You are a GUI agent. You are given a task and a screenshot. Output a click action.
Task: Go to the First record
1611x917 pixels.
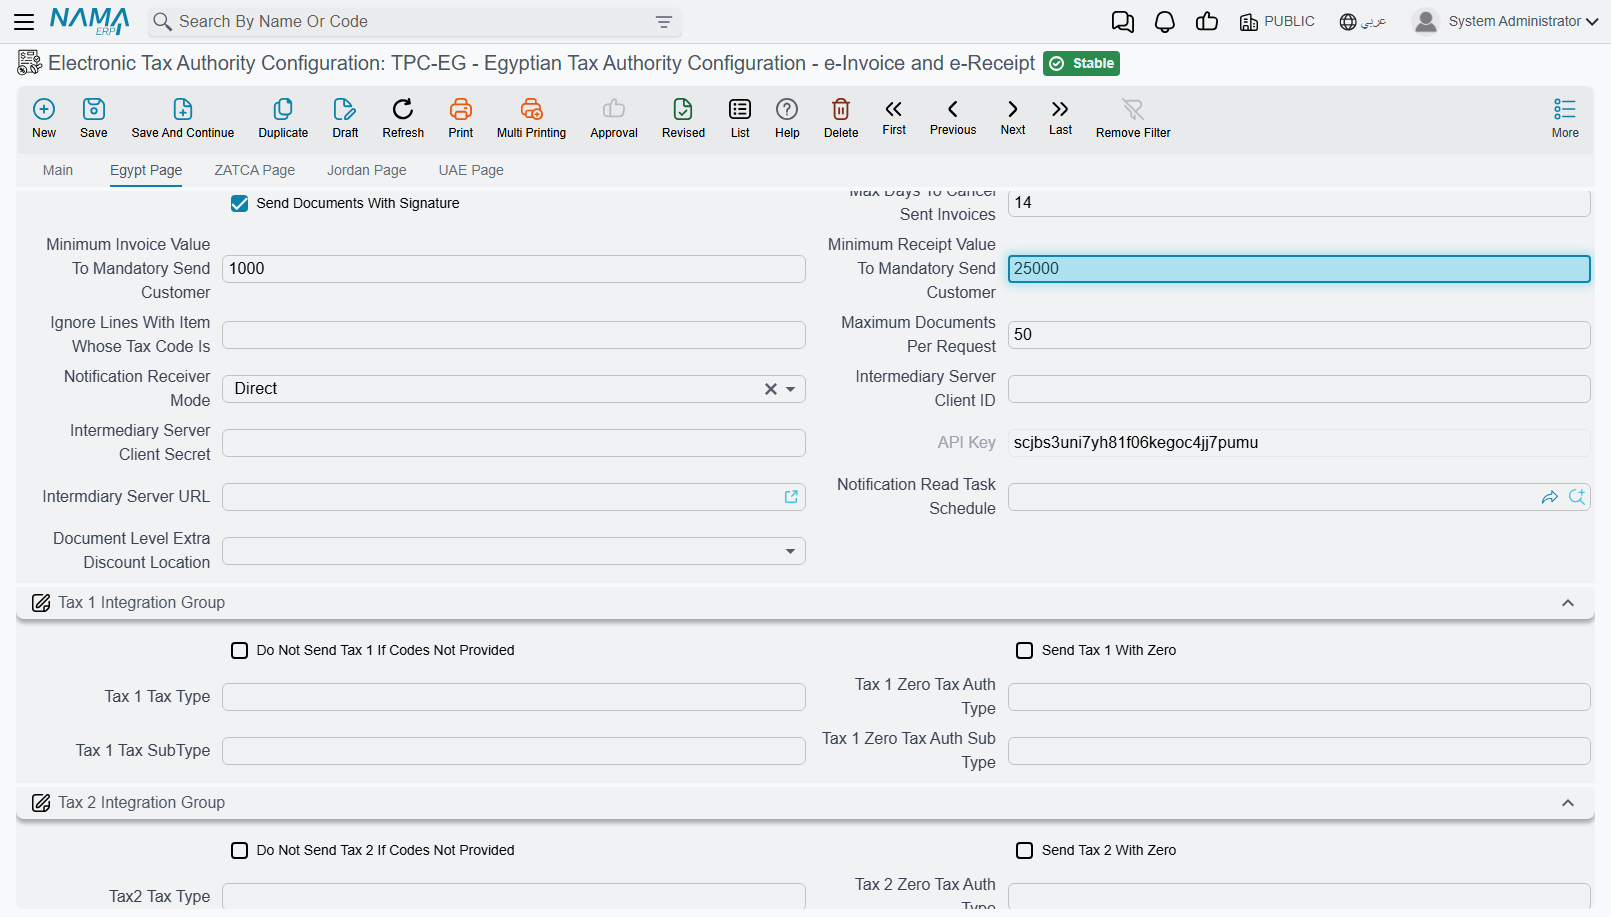[x=894, y=109]
